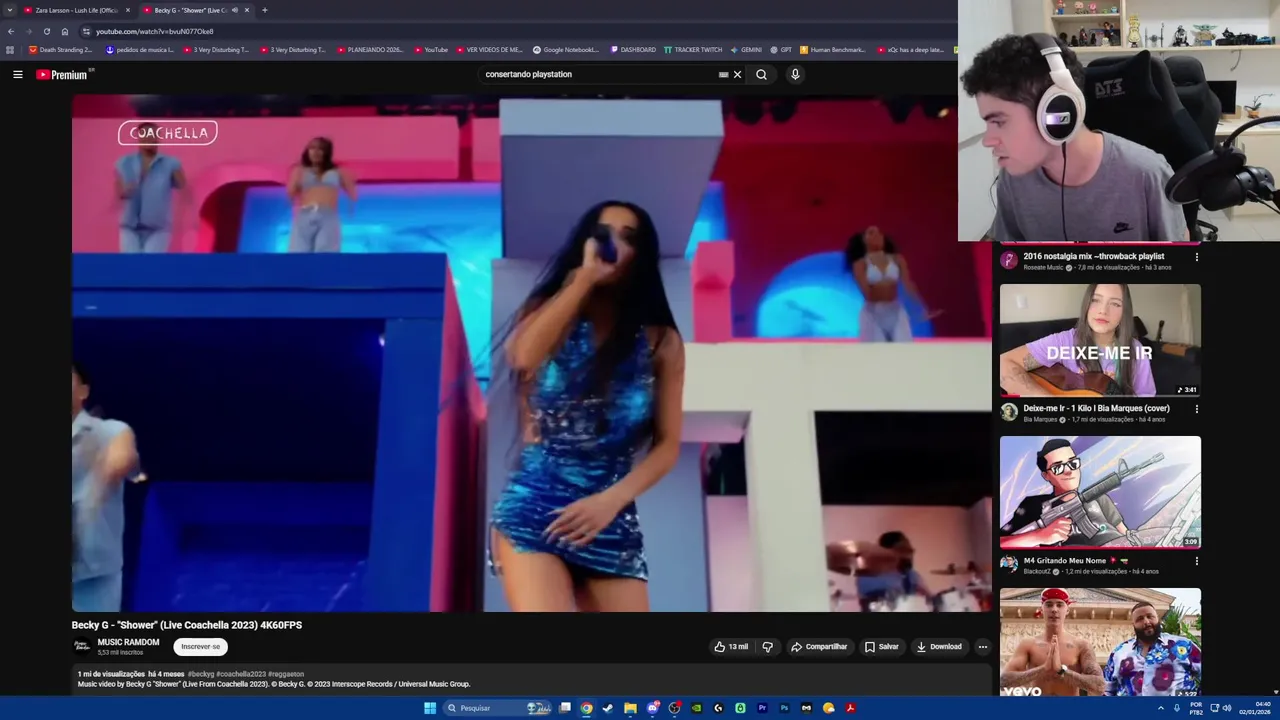Reload the current page

coord(46,31)
